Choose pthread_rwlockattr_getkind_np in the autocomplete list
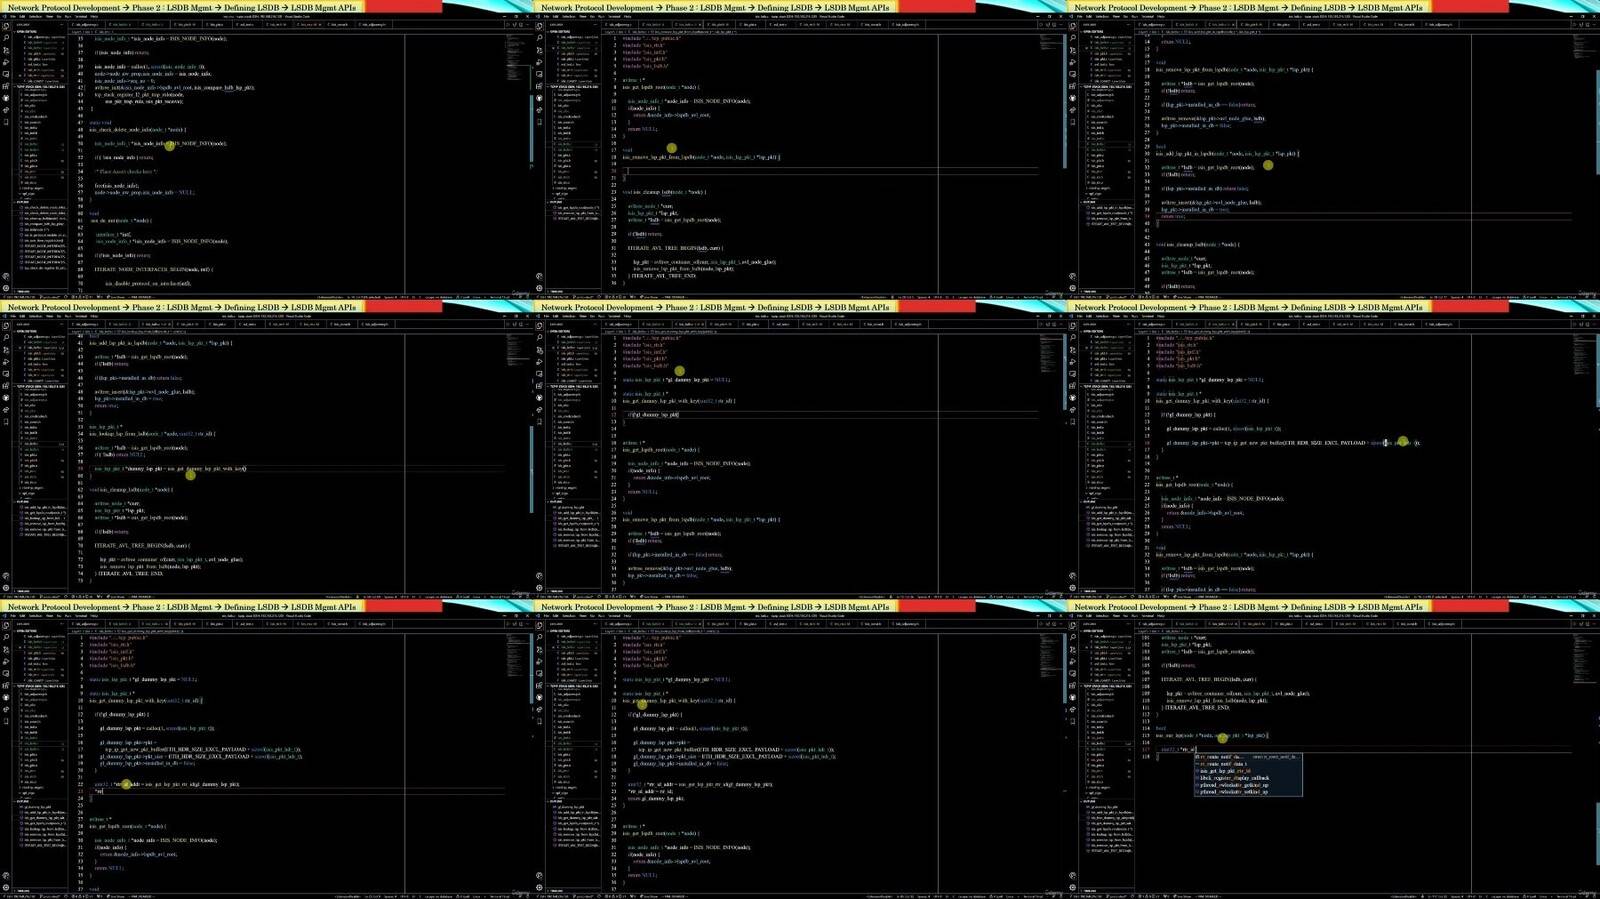This screenshot has width=1600, height=899. pyautogui.click(x=1247, y=785)
